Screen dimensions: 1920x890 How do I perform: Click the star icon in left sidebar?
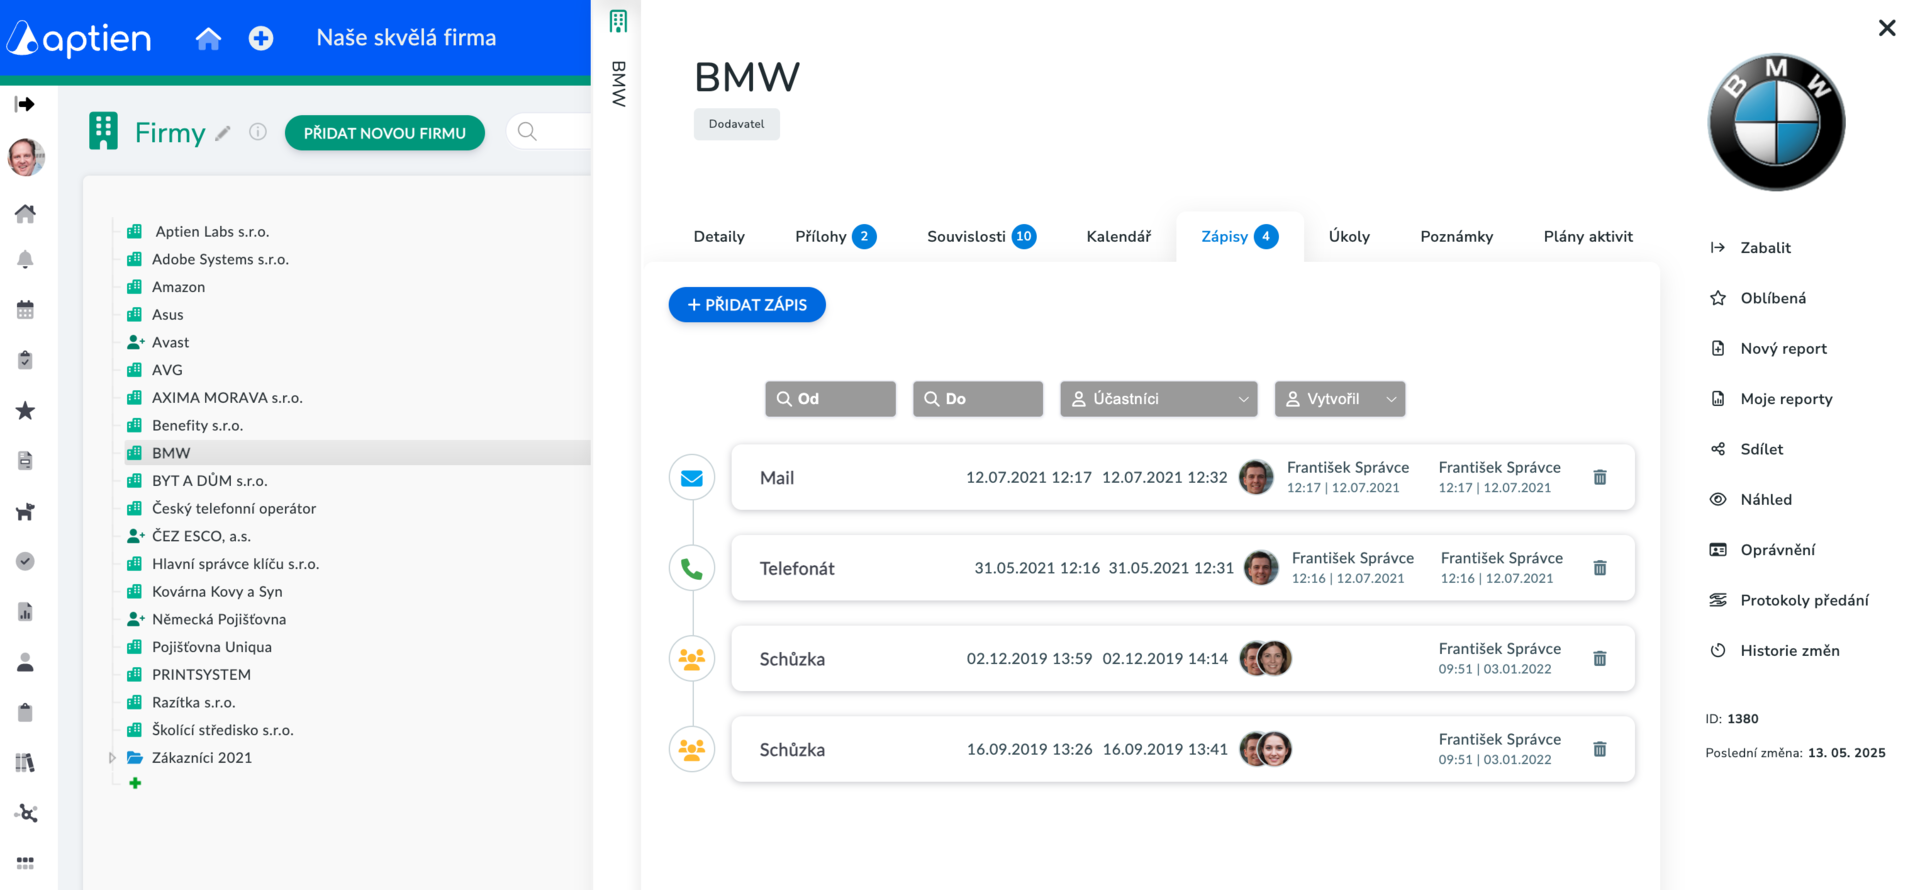[25, 411]
